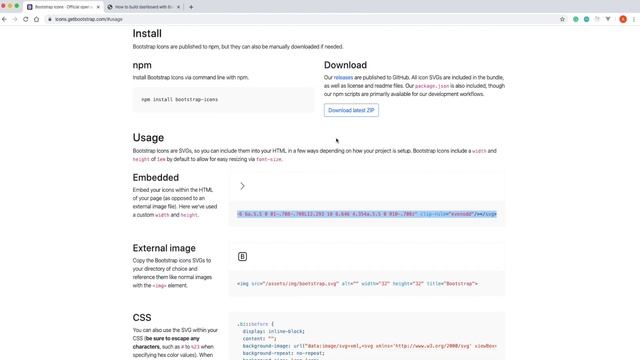Click the img src external image code
640x360 pixels.
[x=357, y=284]
